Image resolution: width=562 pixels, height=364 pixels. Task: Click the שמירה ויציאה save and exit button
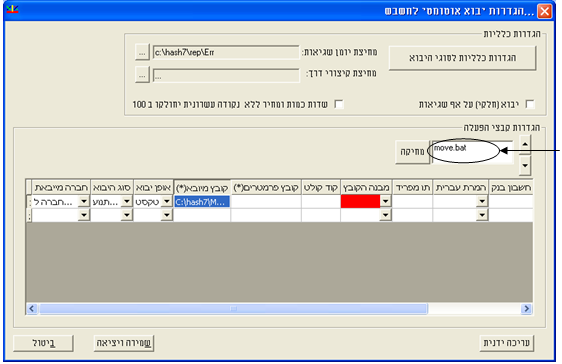coord(124,343)
